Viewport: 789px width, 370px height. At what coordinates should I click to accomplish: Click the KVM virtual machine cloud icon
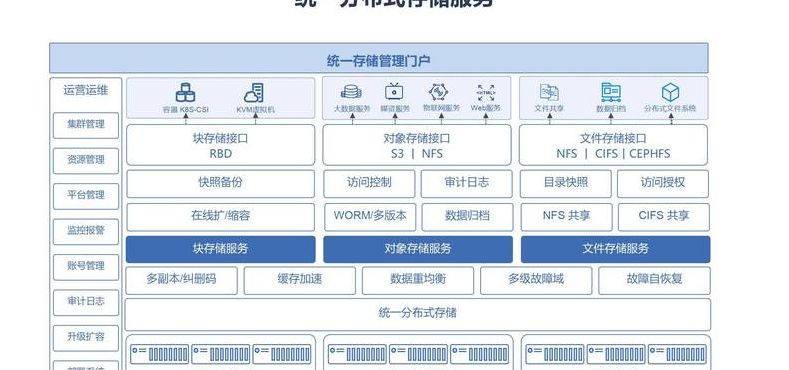click(254, 93)
